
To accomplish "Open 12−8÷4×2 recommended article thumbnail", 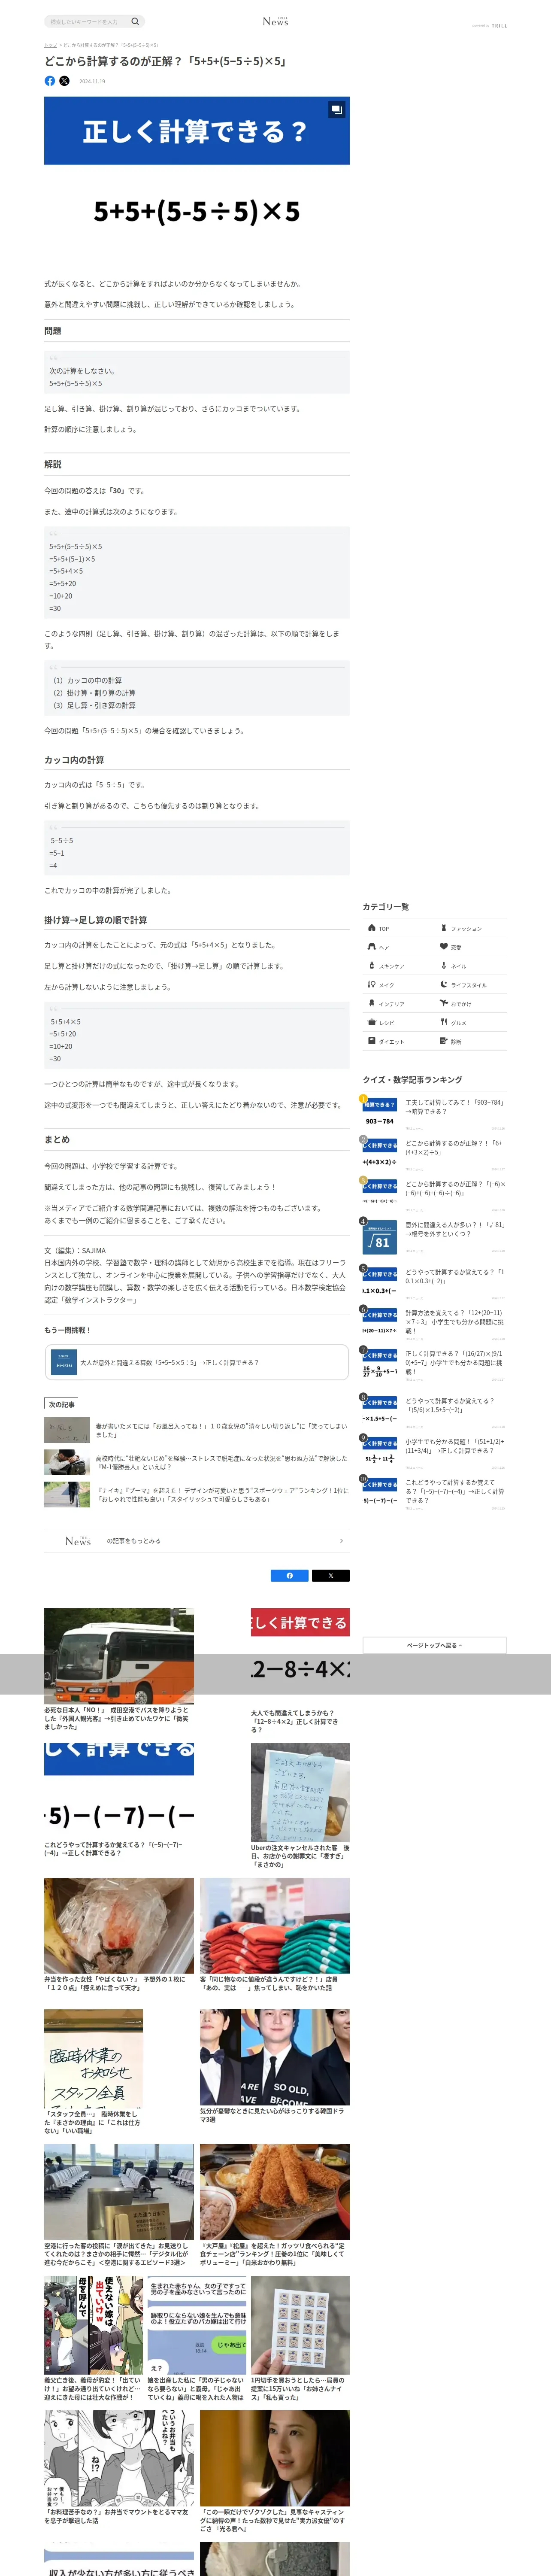I will pos(300,1656).
